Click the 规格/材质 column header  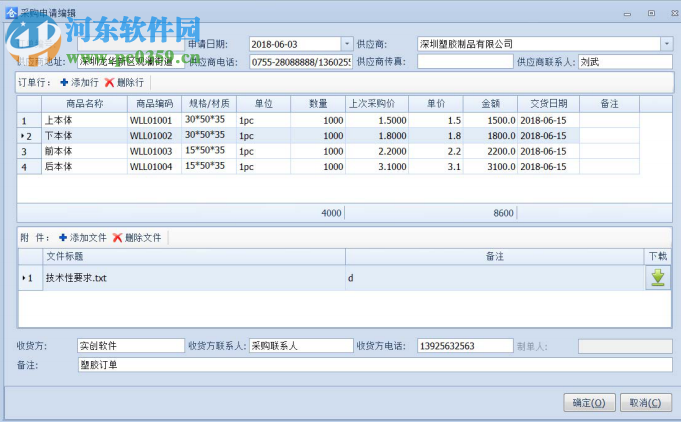(x=209, y=104)
